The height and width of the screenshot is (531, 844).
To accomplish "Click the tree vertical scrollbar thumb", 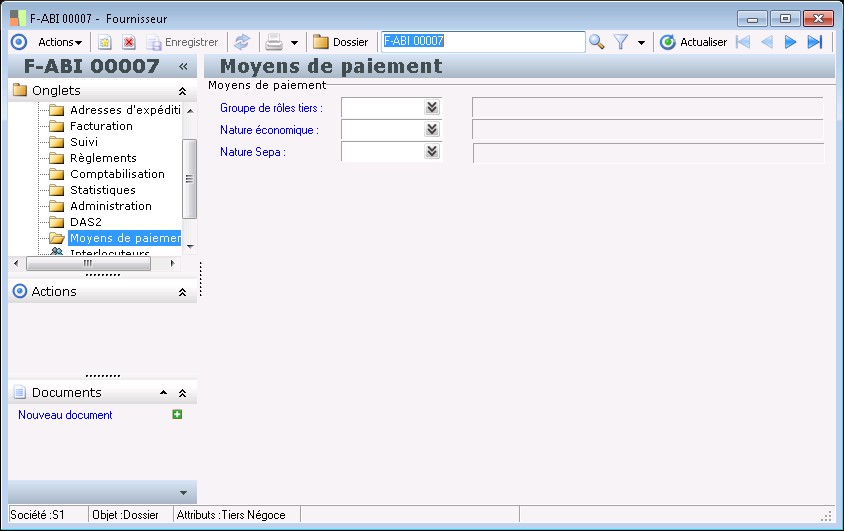I will [189, 179].
